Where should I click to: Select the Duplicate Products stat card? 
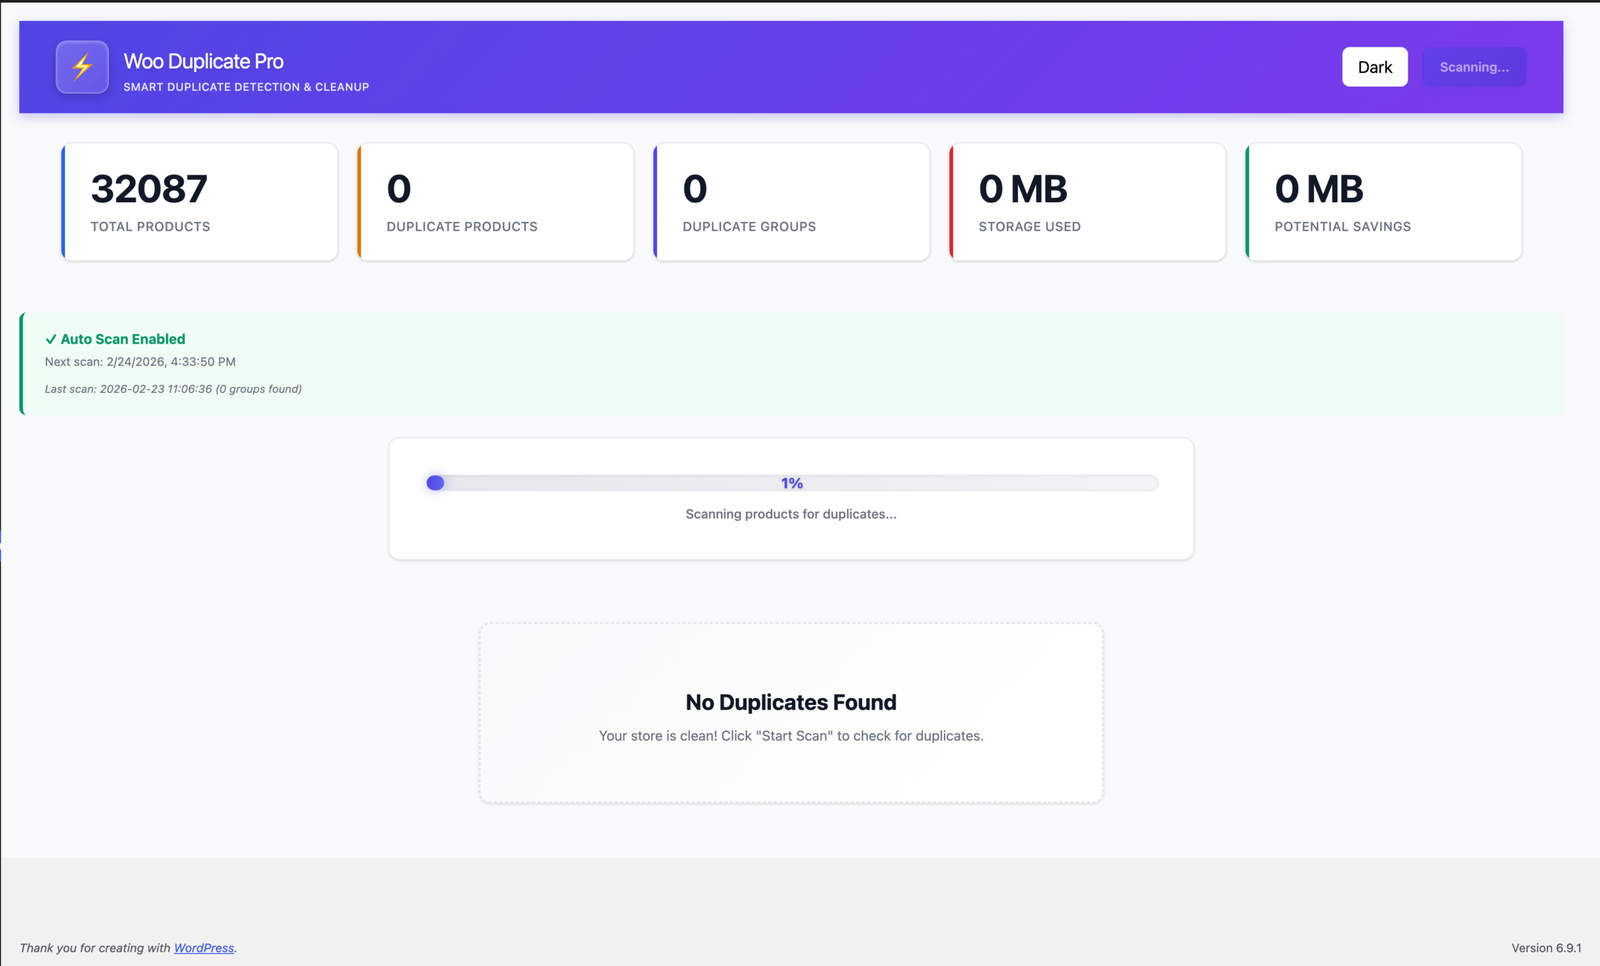pos(496,202)
